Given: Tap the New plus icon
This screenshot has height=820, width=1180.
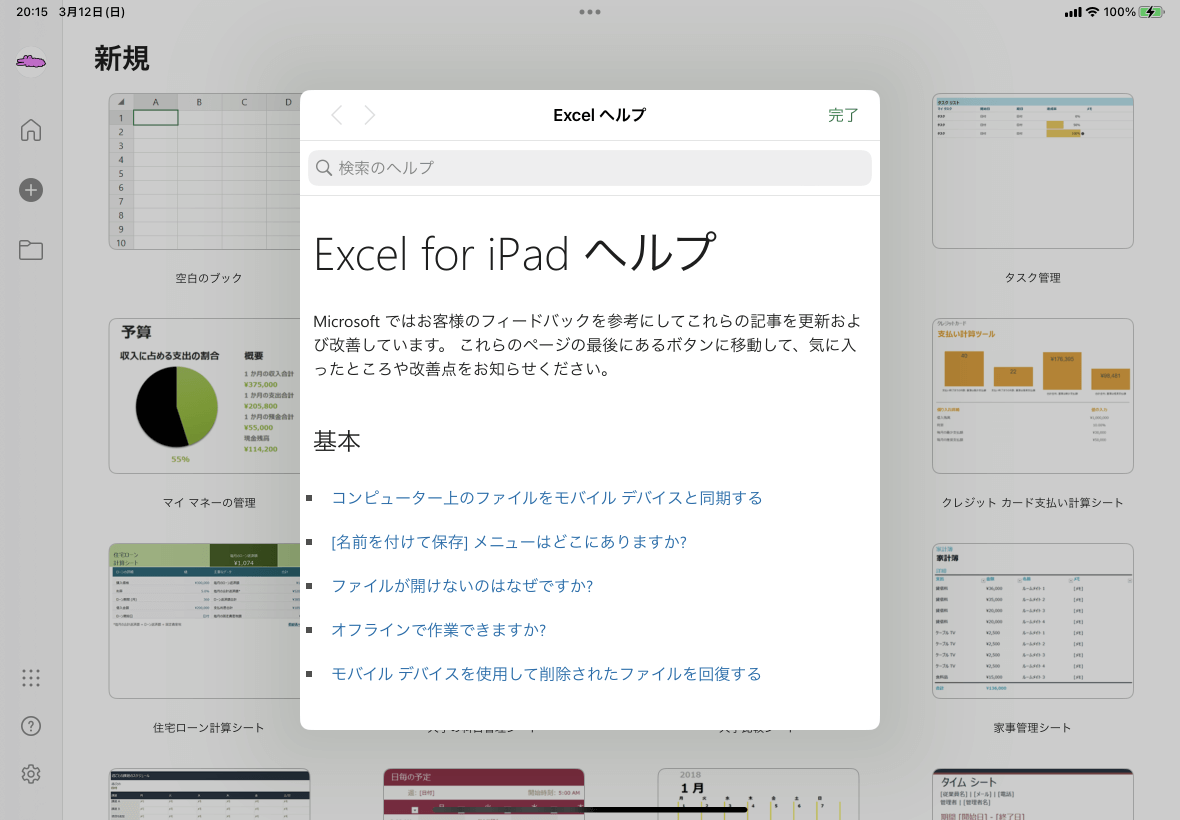Looking at the screenshot, I should click(31, 190).
